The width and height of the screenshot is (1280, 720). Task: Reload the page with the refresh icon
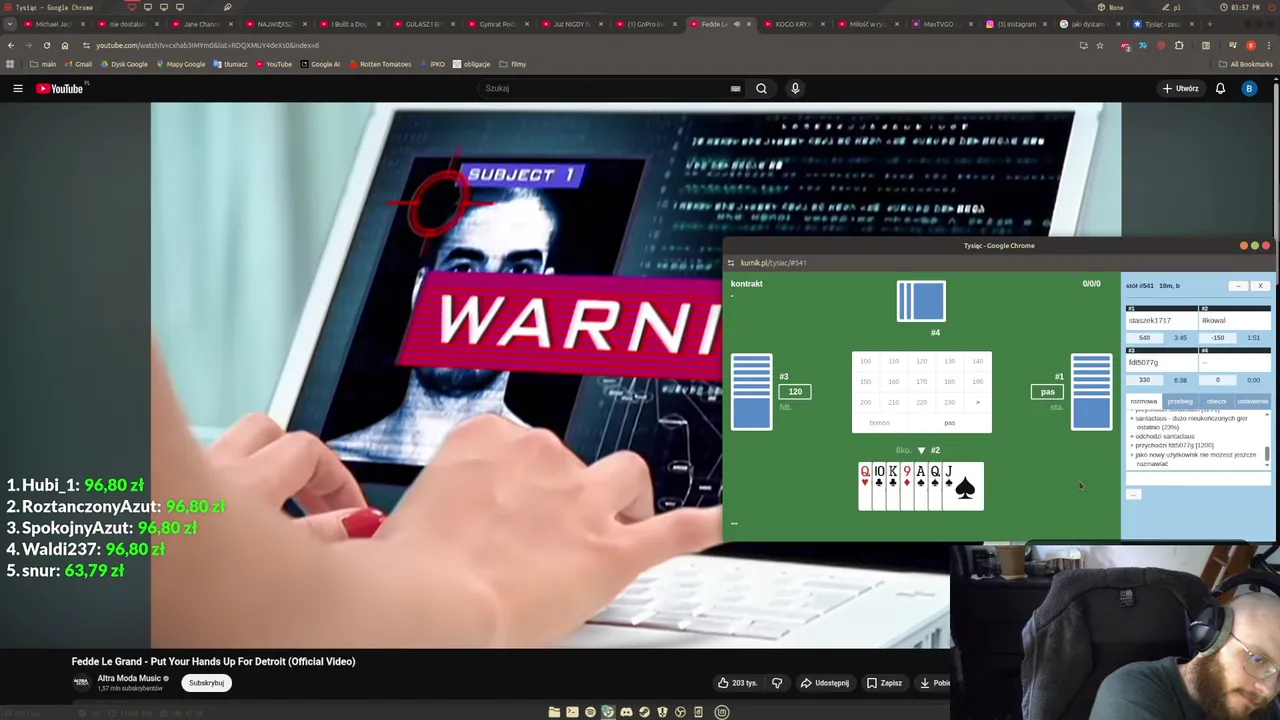46,45
